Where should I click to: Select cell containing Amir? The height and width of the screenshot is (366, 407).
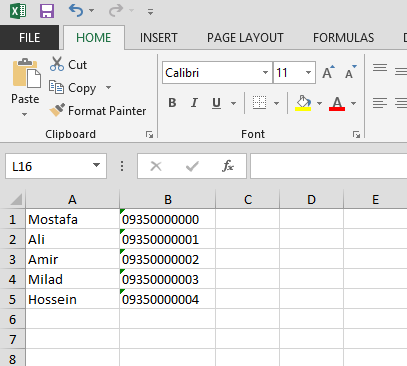(72, 259)
